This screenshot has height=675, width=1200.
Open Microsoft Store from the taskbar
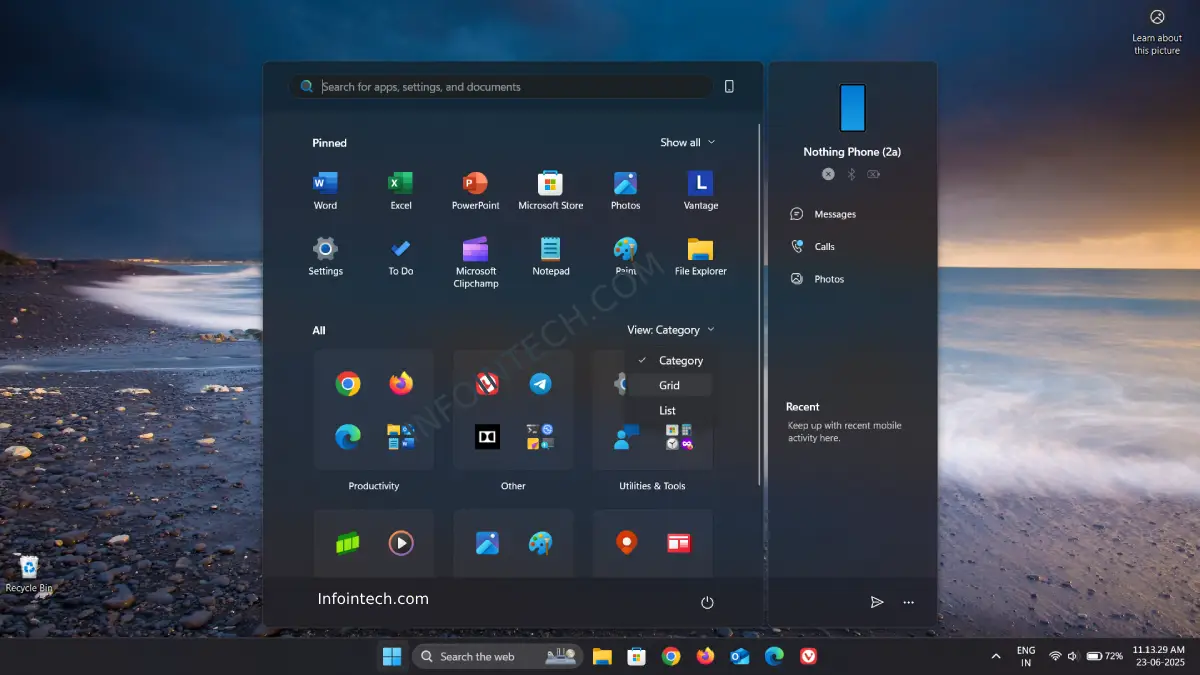pyautogui.click(x=636, y=656)
